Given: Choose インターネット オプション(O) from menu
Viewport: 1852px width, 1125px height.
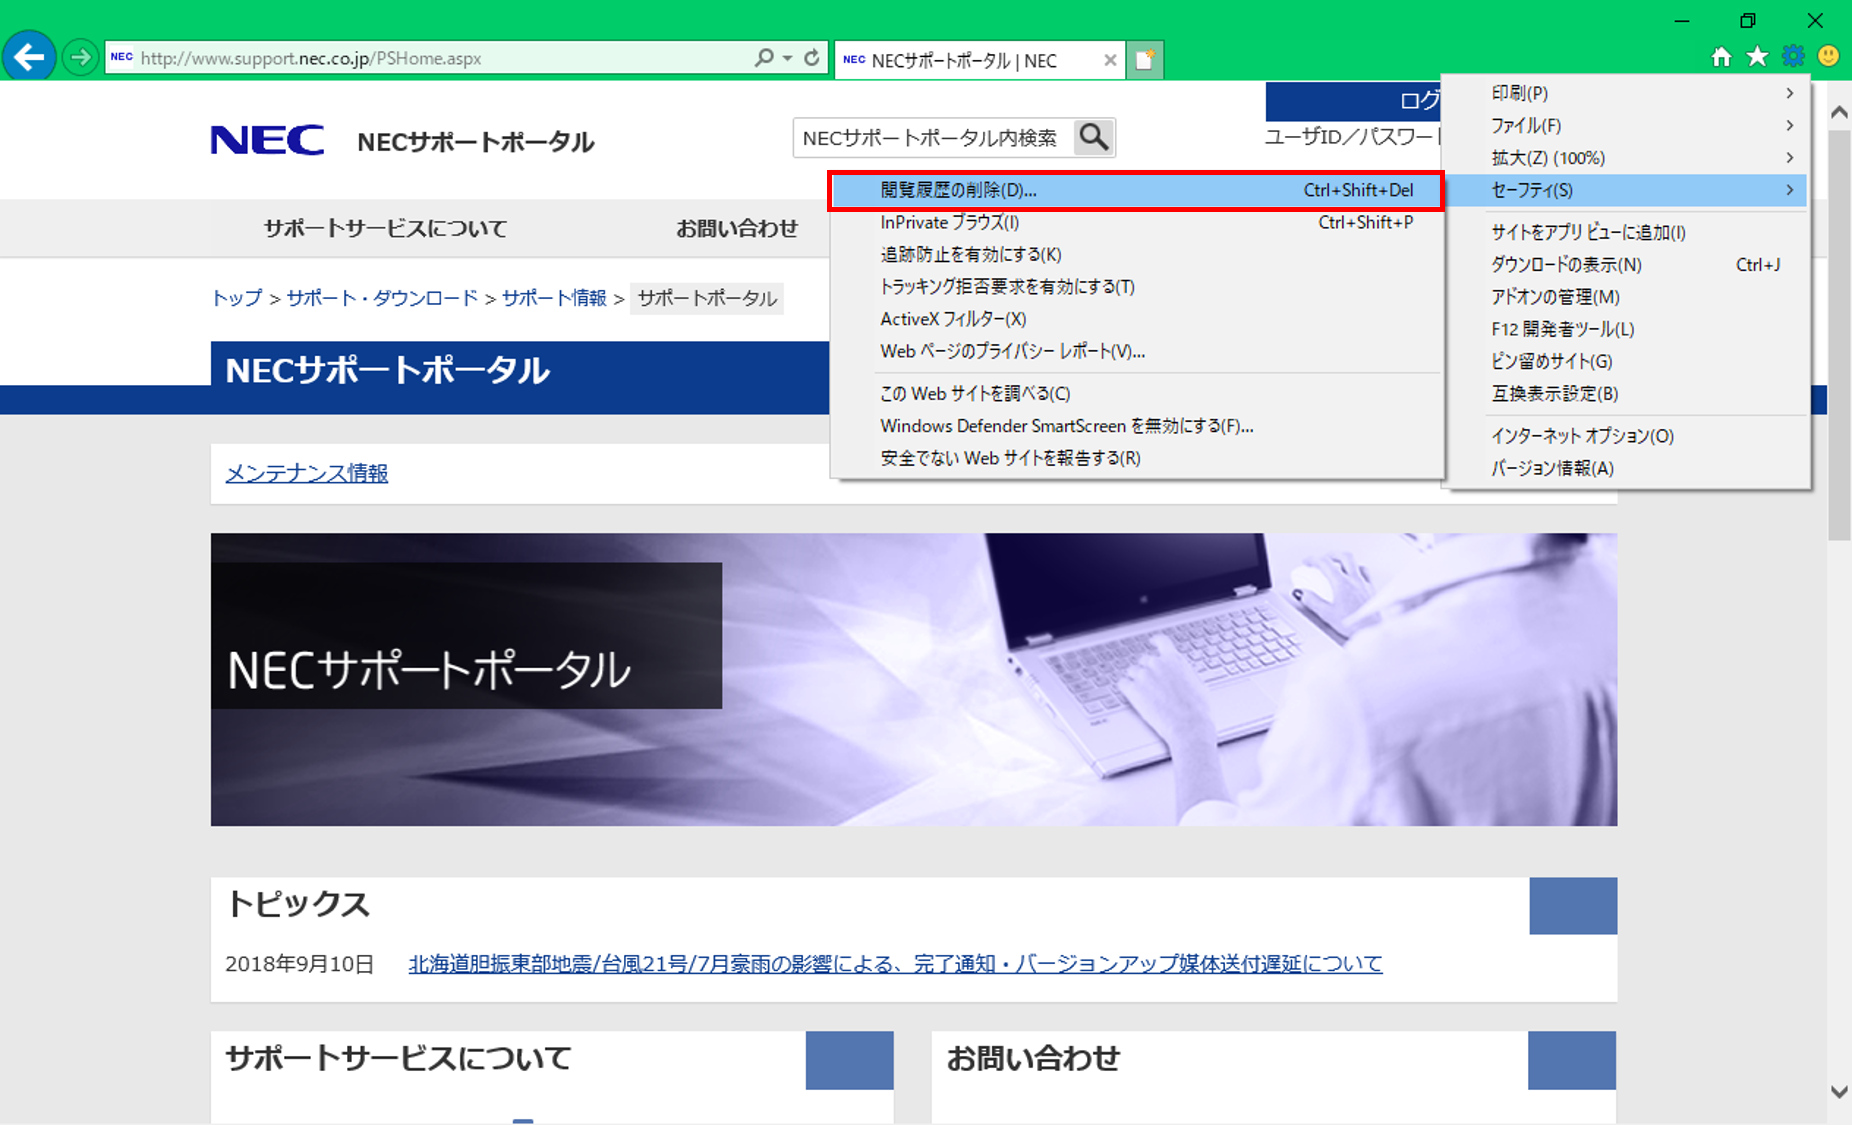Looking at the screenshot, I should tap(1582, 436).
